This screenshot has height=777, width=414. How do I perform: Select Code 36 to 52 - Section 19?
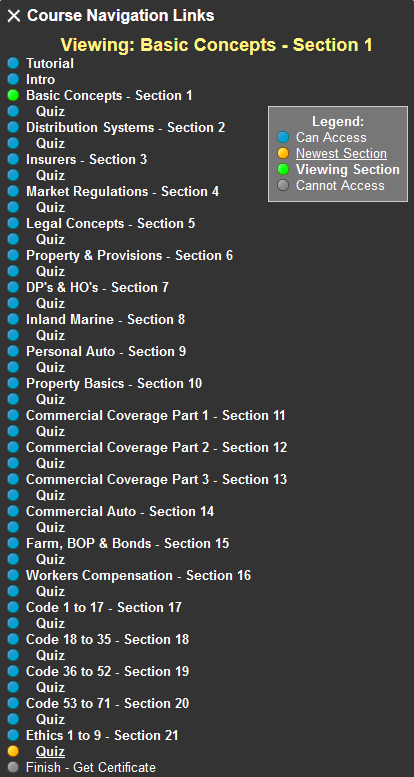pyautogui.click(x=108, y=671)
